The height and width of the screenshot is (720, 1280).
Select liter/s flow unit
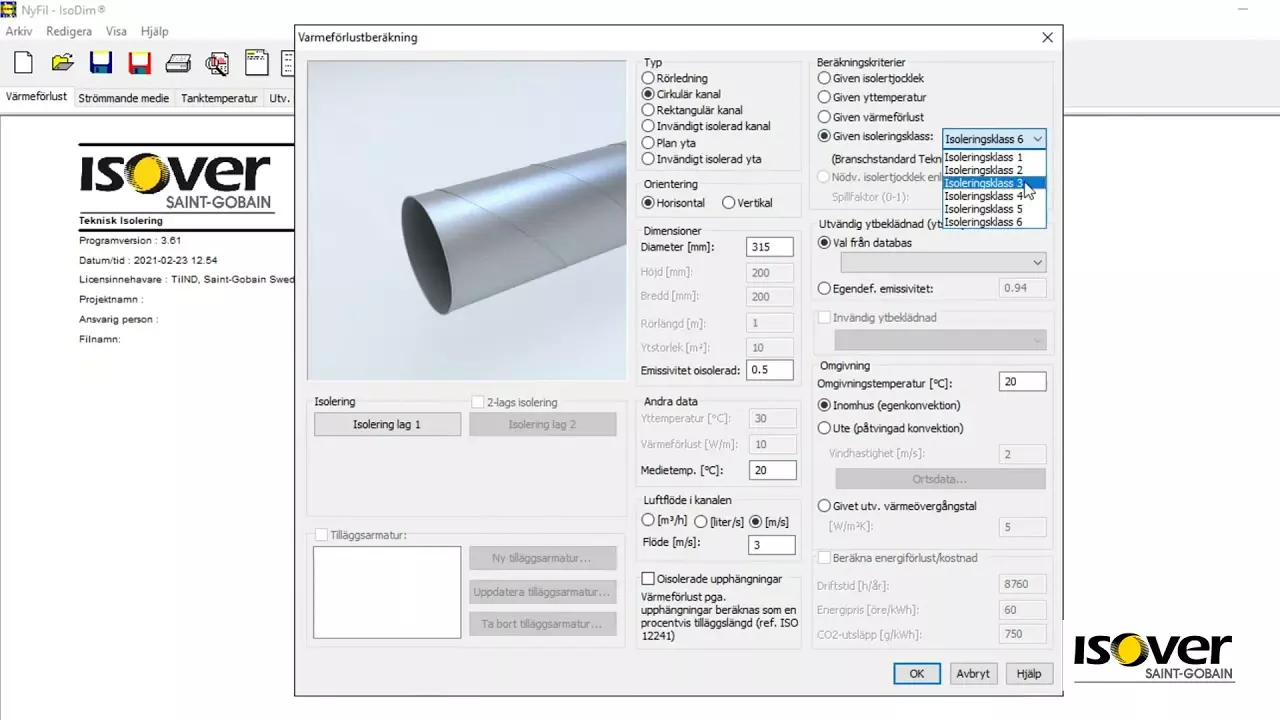tap(719, 521)
